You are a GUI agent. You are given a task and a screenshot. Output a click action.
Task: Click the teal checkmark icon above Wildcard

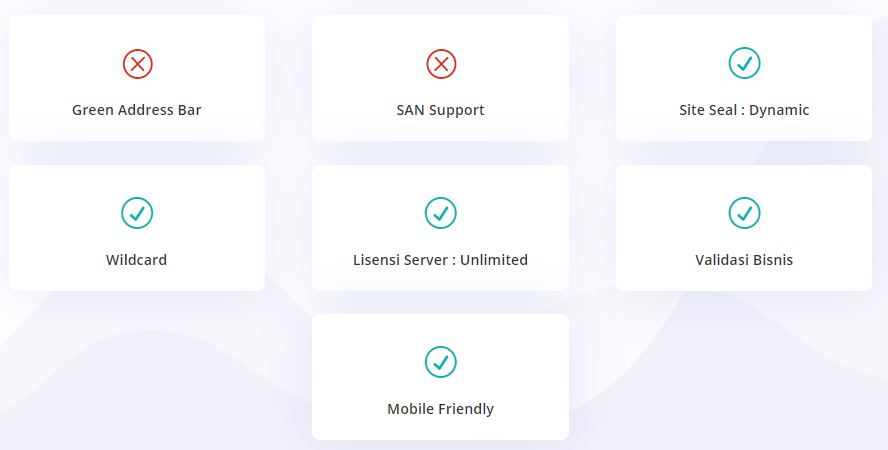pyautogui.click(x=137, y=212)
